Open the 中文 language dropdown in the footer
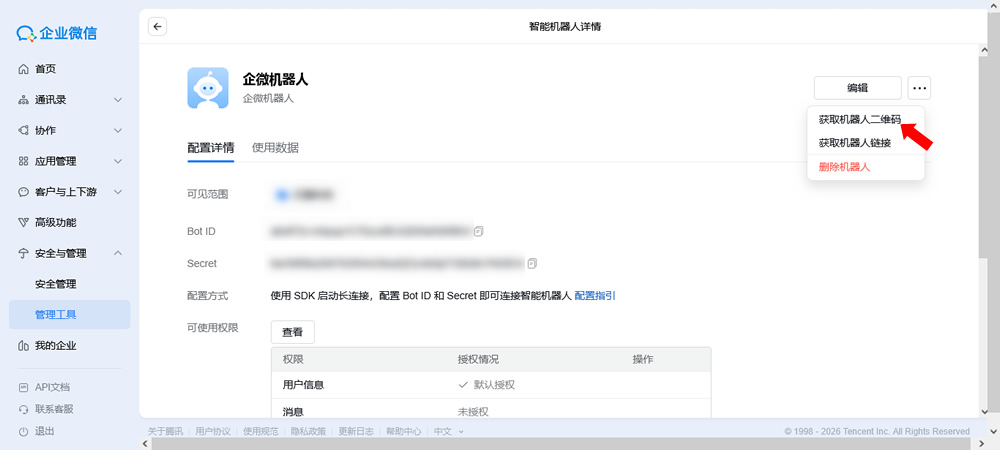This screenshot has height=450, width=1000. click(x=446, y=432)
